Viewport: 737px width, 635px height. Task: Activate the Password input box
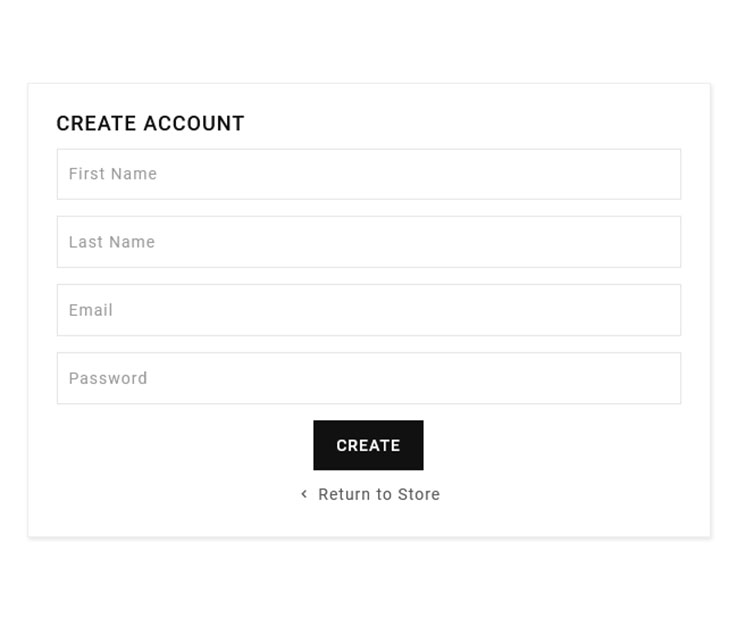(368, 378)
